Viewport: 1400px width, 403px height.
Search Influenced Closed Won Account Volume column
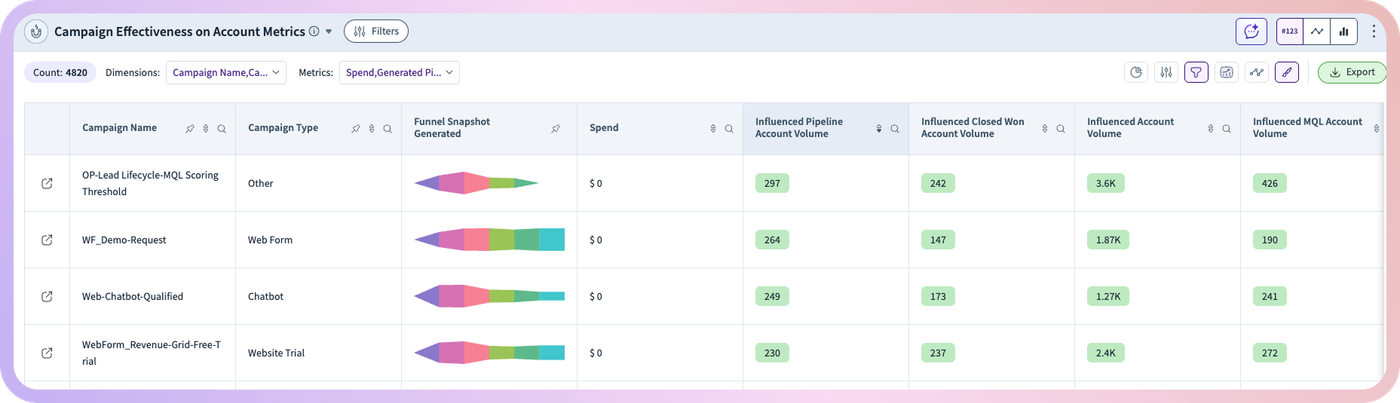coord(1061,129)
